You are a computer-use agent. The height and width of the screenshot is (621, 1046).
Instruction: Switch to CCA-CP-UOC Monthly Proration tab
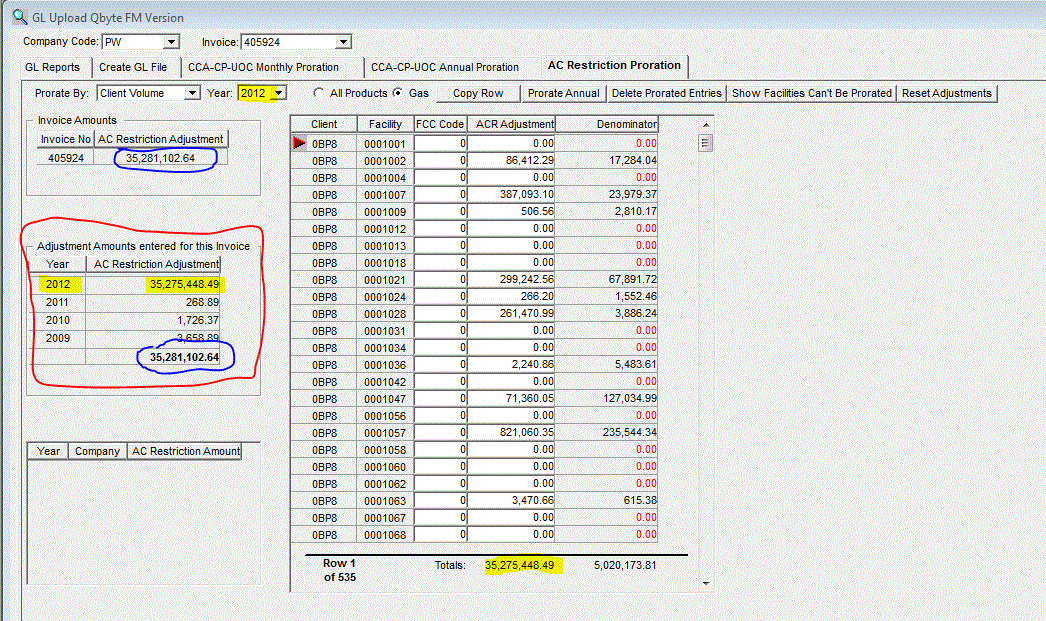pyautogui.click(x=263, y=67)
